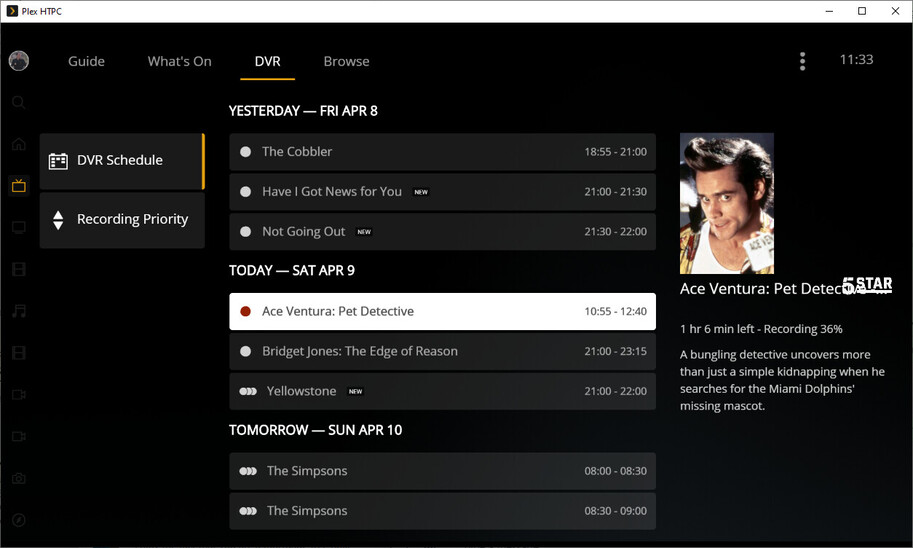Click the recording dot beside Not Going Out
Screen dimensions: 913x548
[x=246, y=231]
